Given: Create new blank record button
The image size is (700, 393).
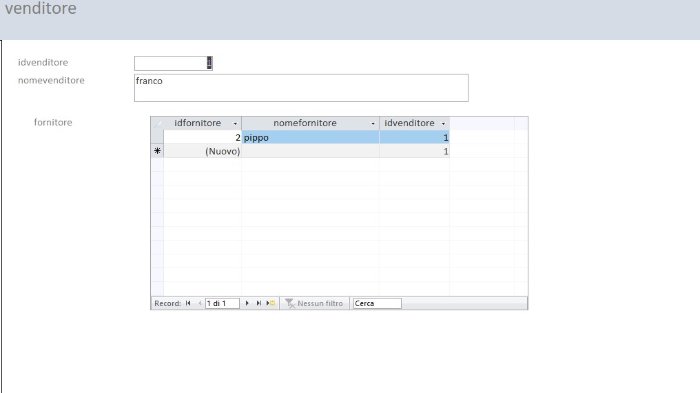Looking at the screenshot, I should (x=271, y=303).
